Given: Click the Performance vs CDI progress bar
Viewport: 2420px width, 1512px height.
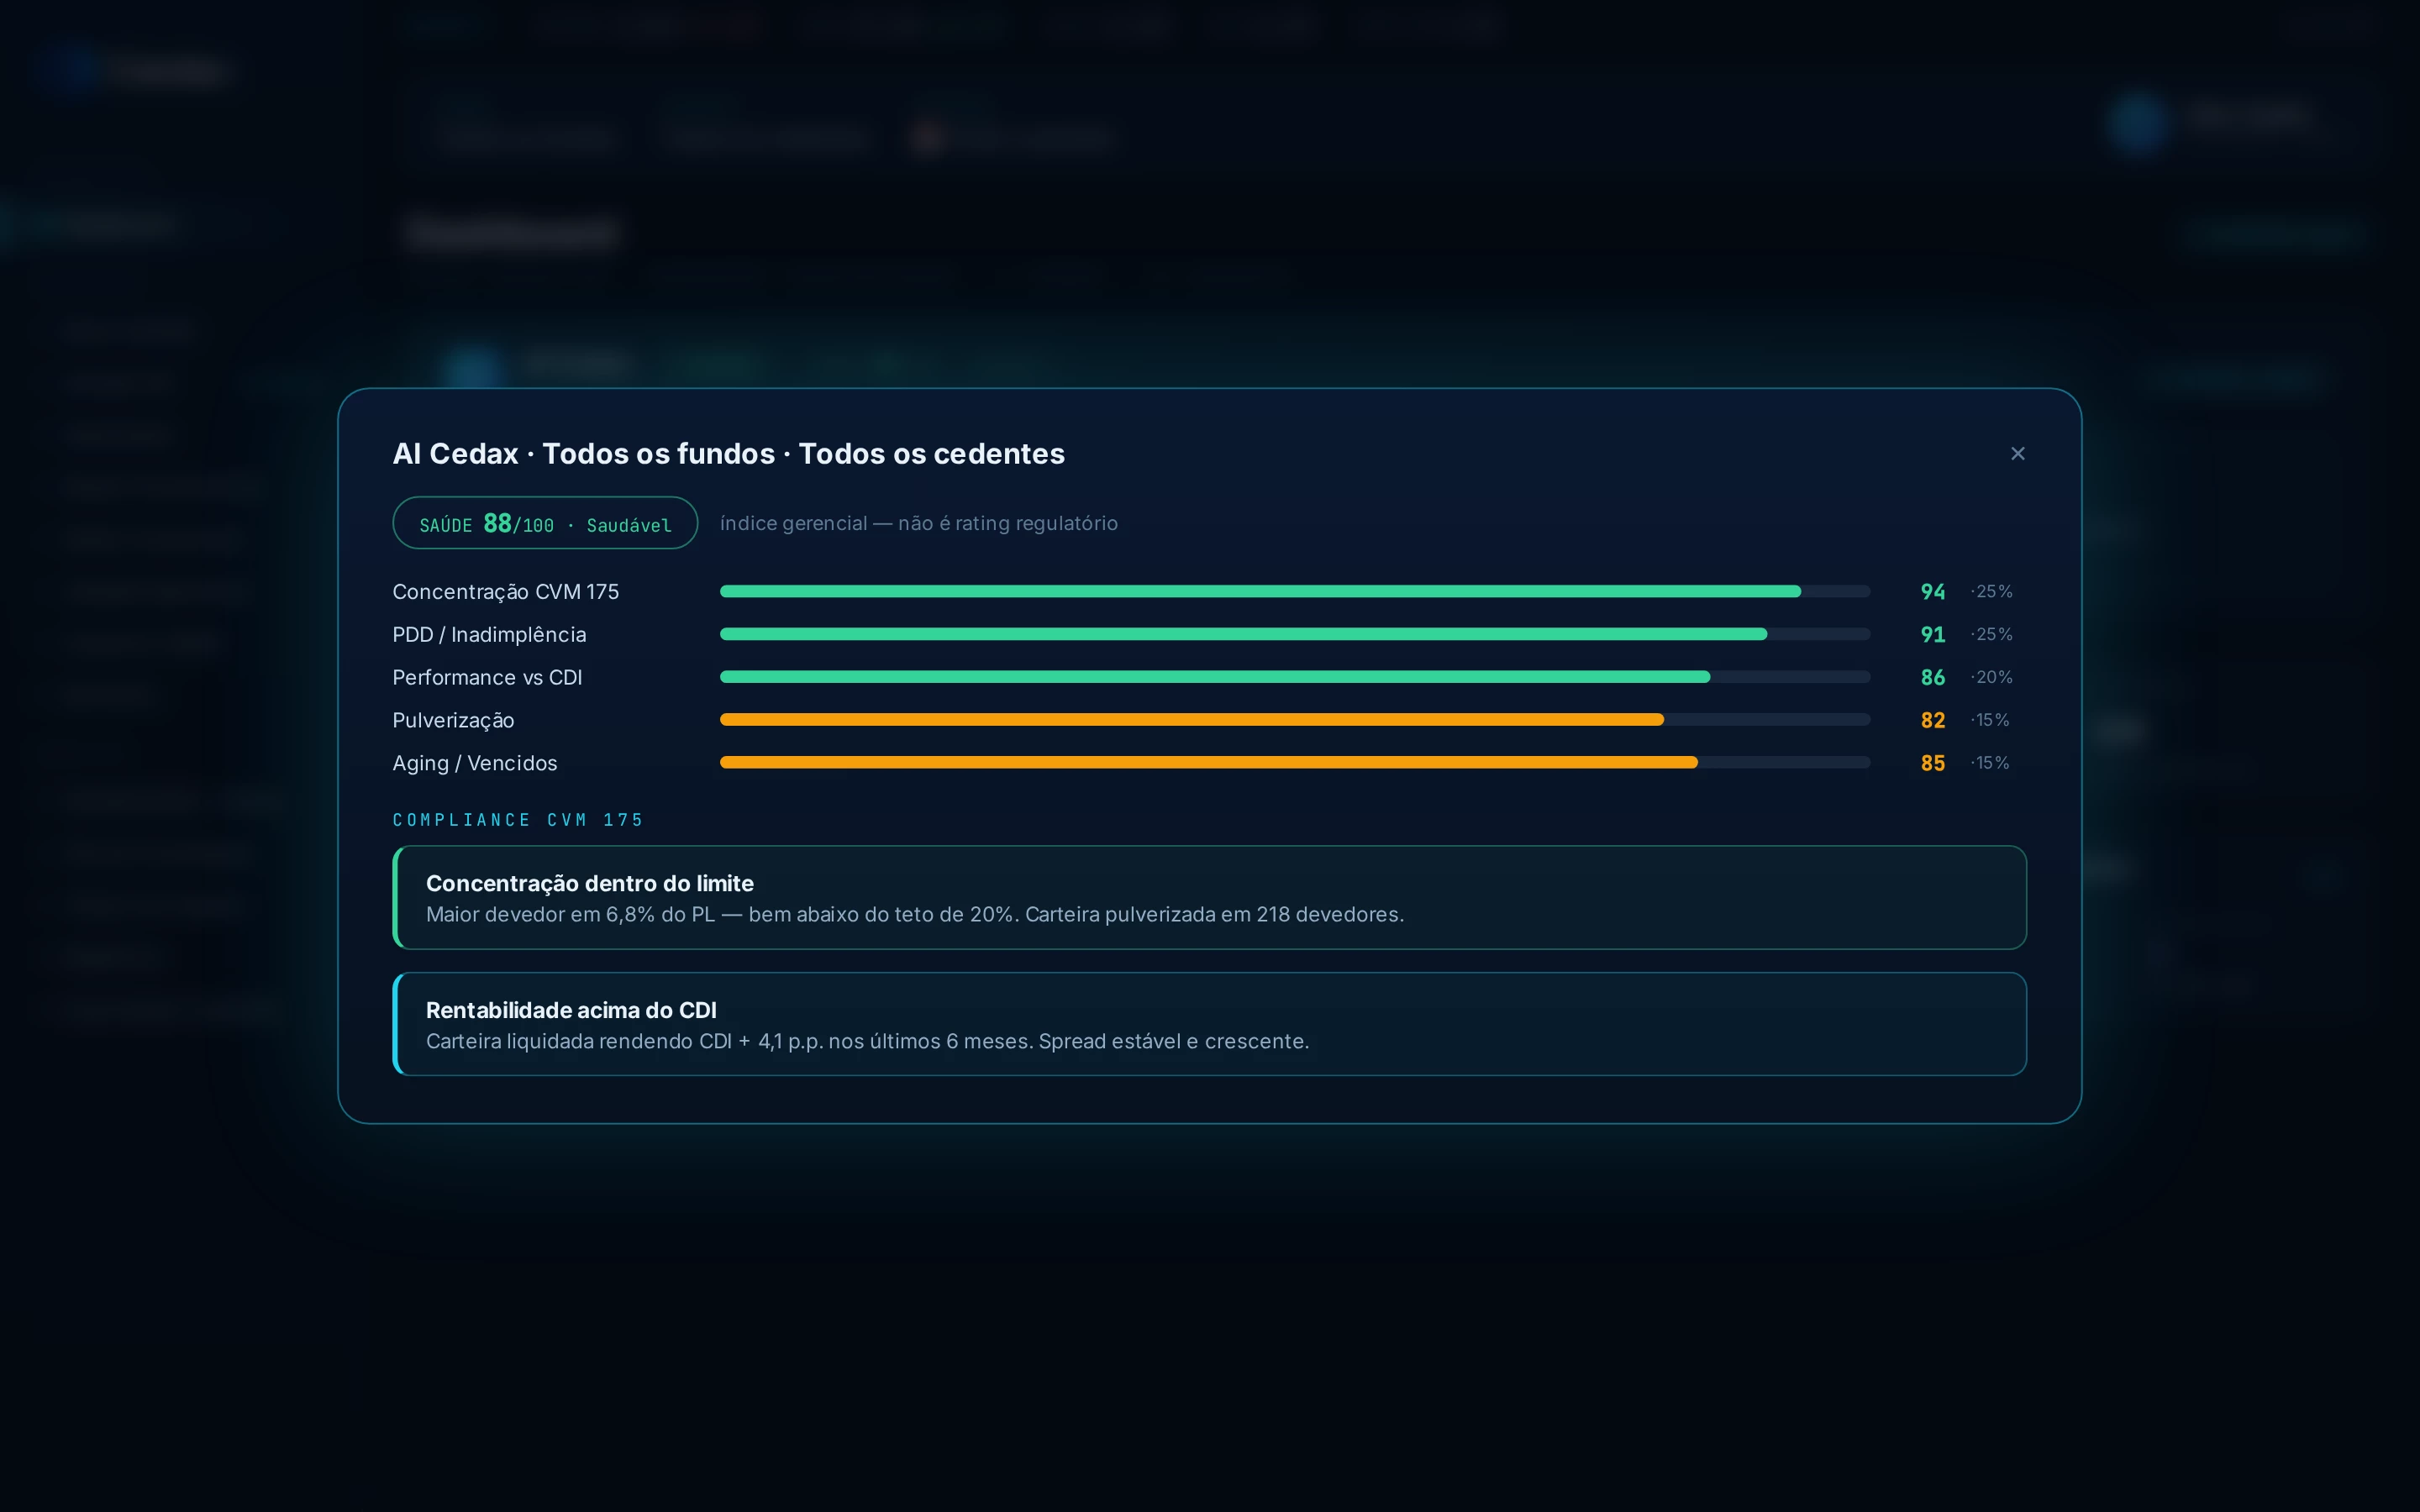Looking at the screenshot, I should [1295, 677].
